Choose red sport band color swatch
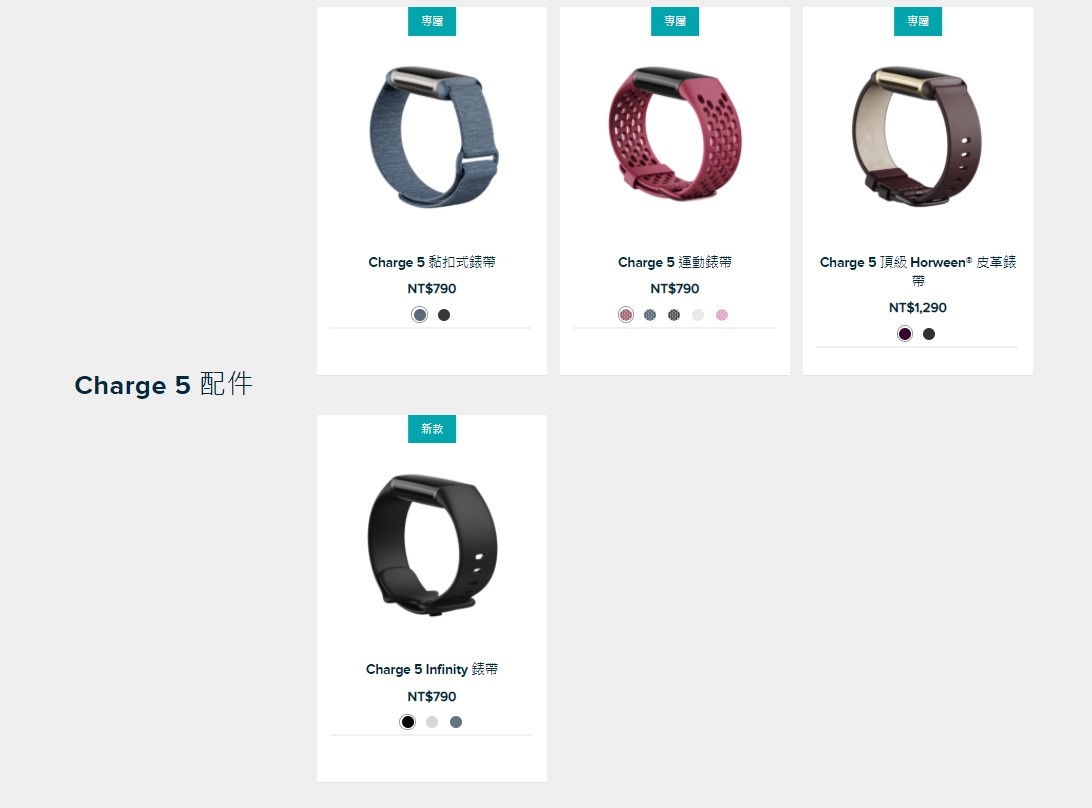 pos(626,315)
